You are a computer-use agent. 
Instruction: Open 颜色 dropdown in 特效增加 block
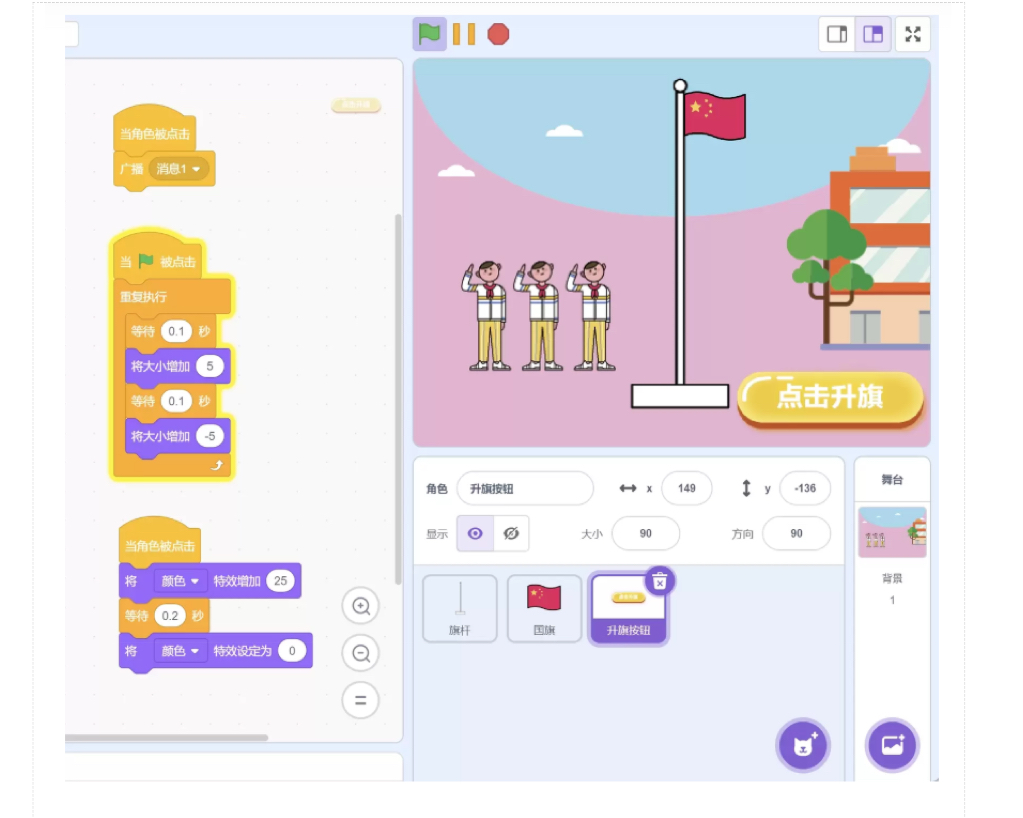coord(180,581)
